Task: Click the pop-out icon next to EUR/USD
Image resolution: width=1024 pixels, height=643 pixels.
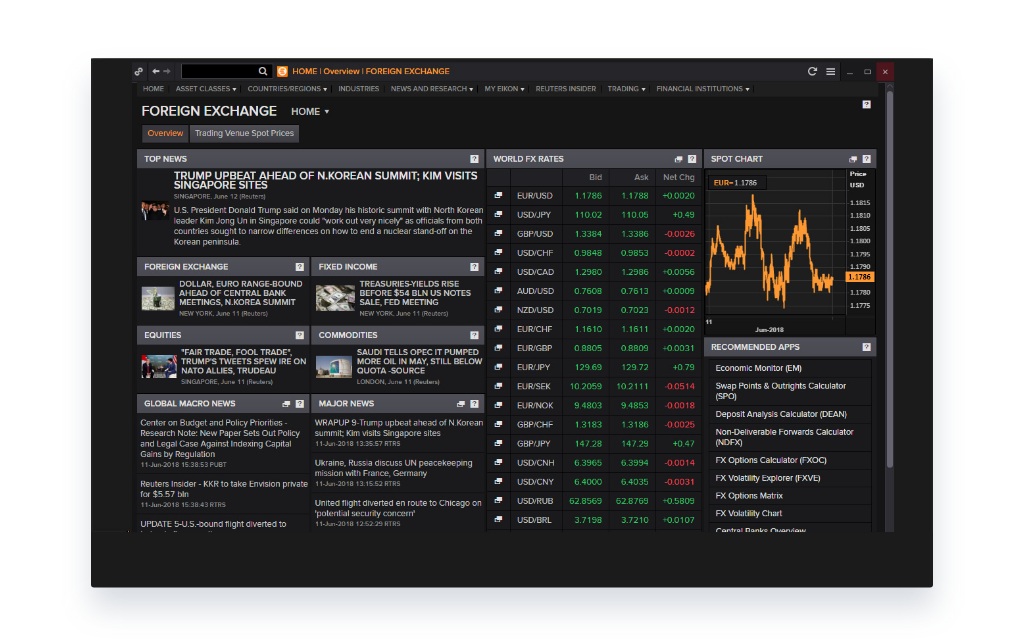Action: [x=498, y=195]
